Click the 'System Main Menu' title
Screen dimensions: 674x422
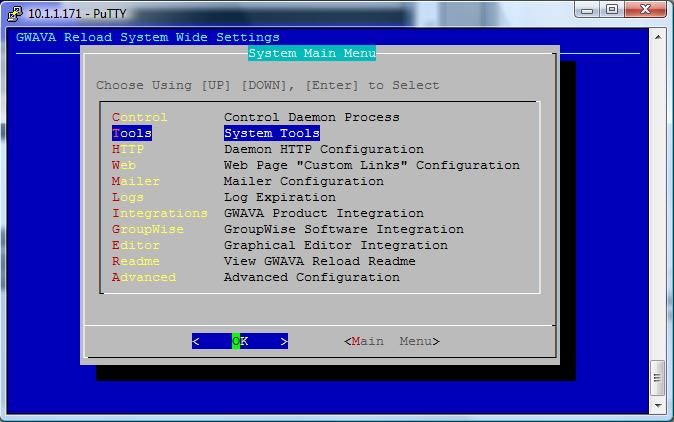312,53
